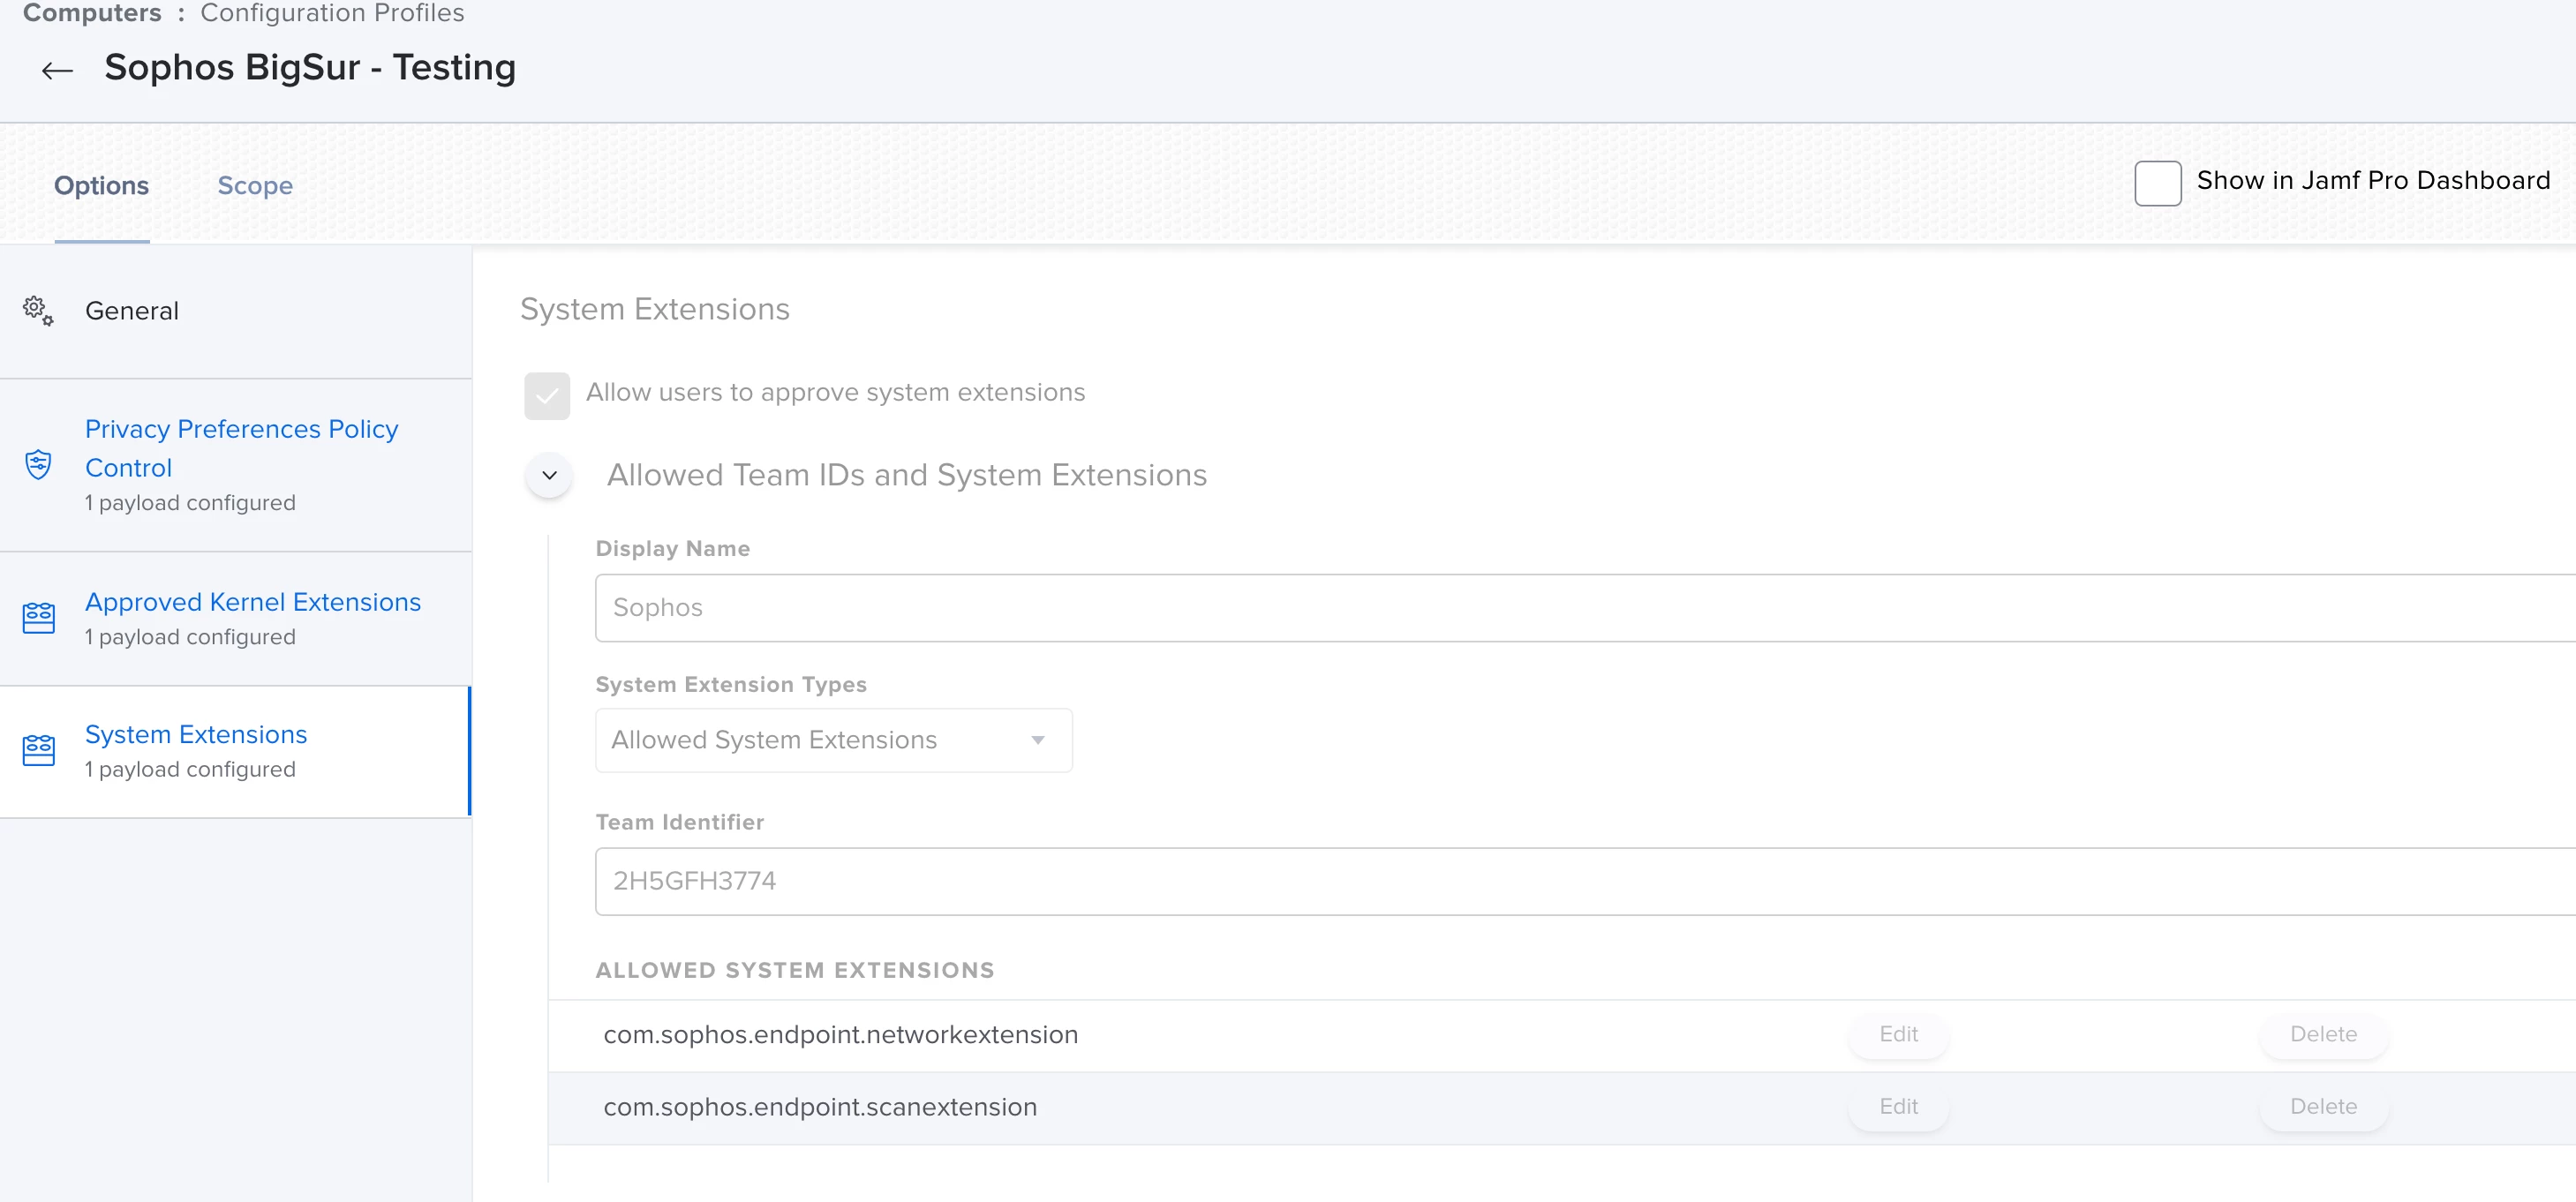This screenshot has height=1202, width=2576.
Task: Click com.sophos.endpoint.scanextension row text
Action: click(820, 1107)
